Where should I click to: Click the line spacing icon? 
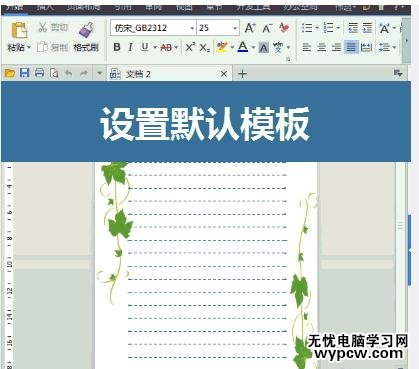[x=384, y=47]
